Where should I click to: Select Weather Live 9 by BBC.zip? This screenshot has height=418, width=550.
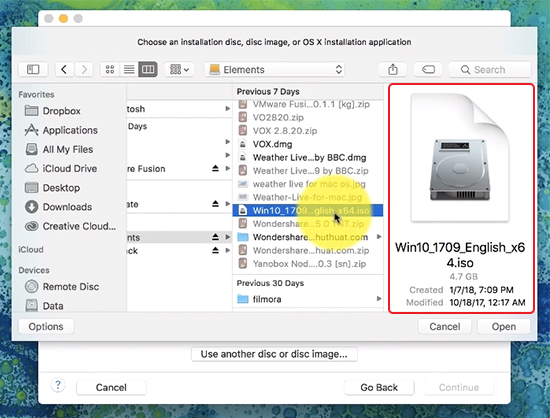tap(308, 171)
